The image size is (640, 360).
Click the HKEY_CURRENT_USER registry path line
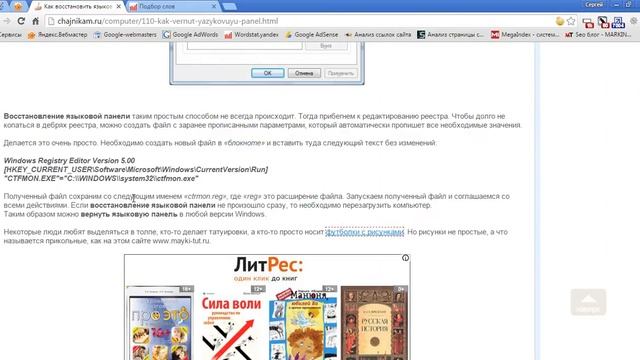pos(136,169)
